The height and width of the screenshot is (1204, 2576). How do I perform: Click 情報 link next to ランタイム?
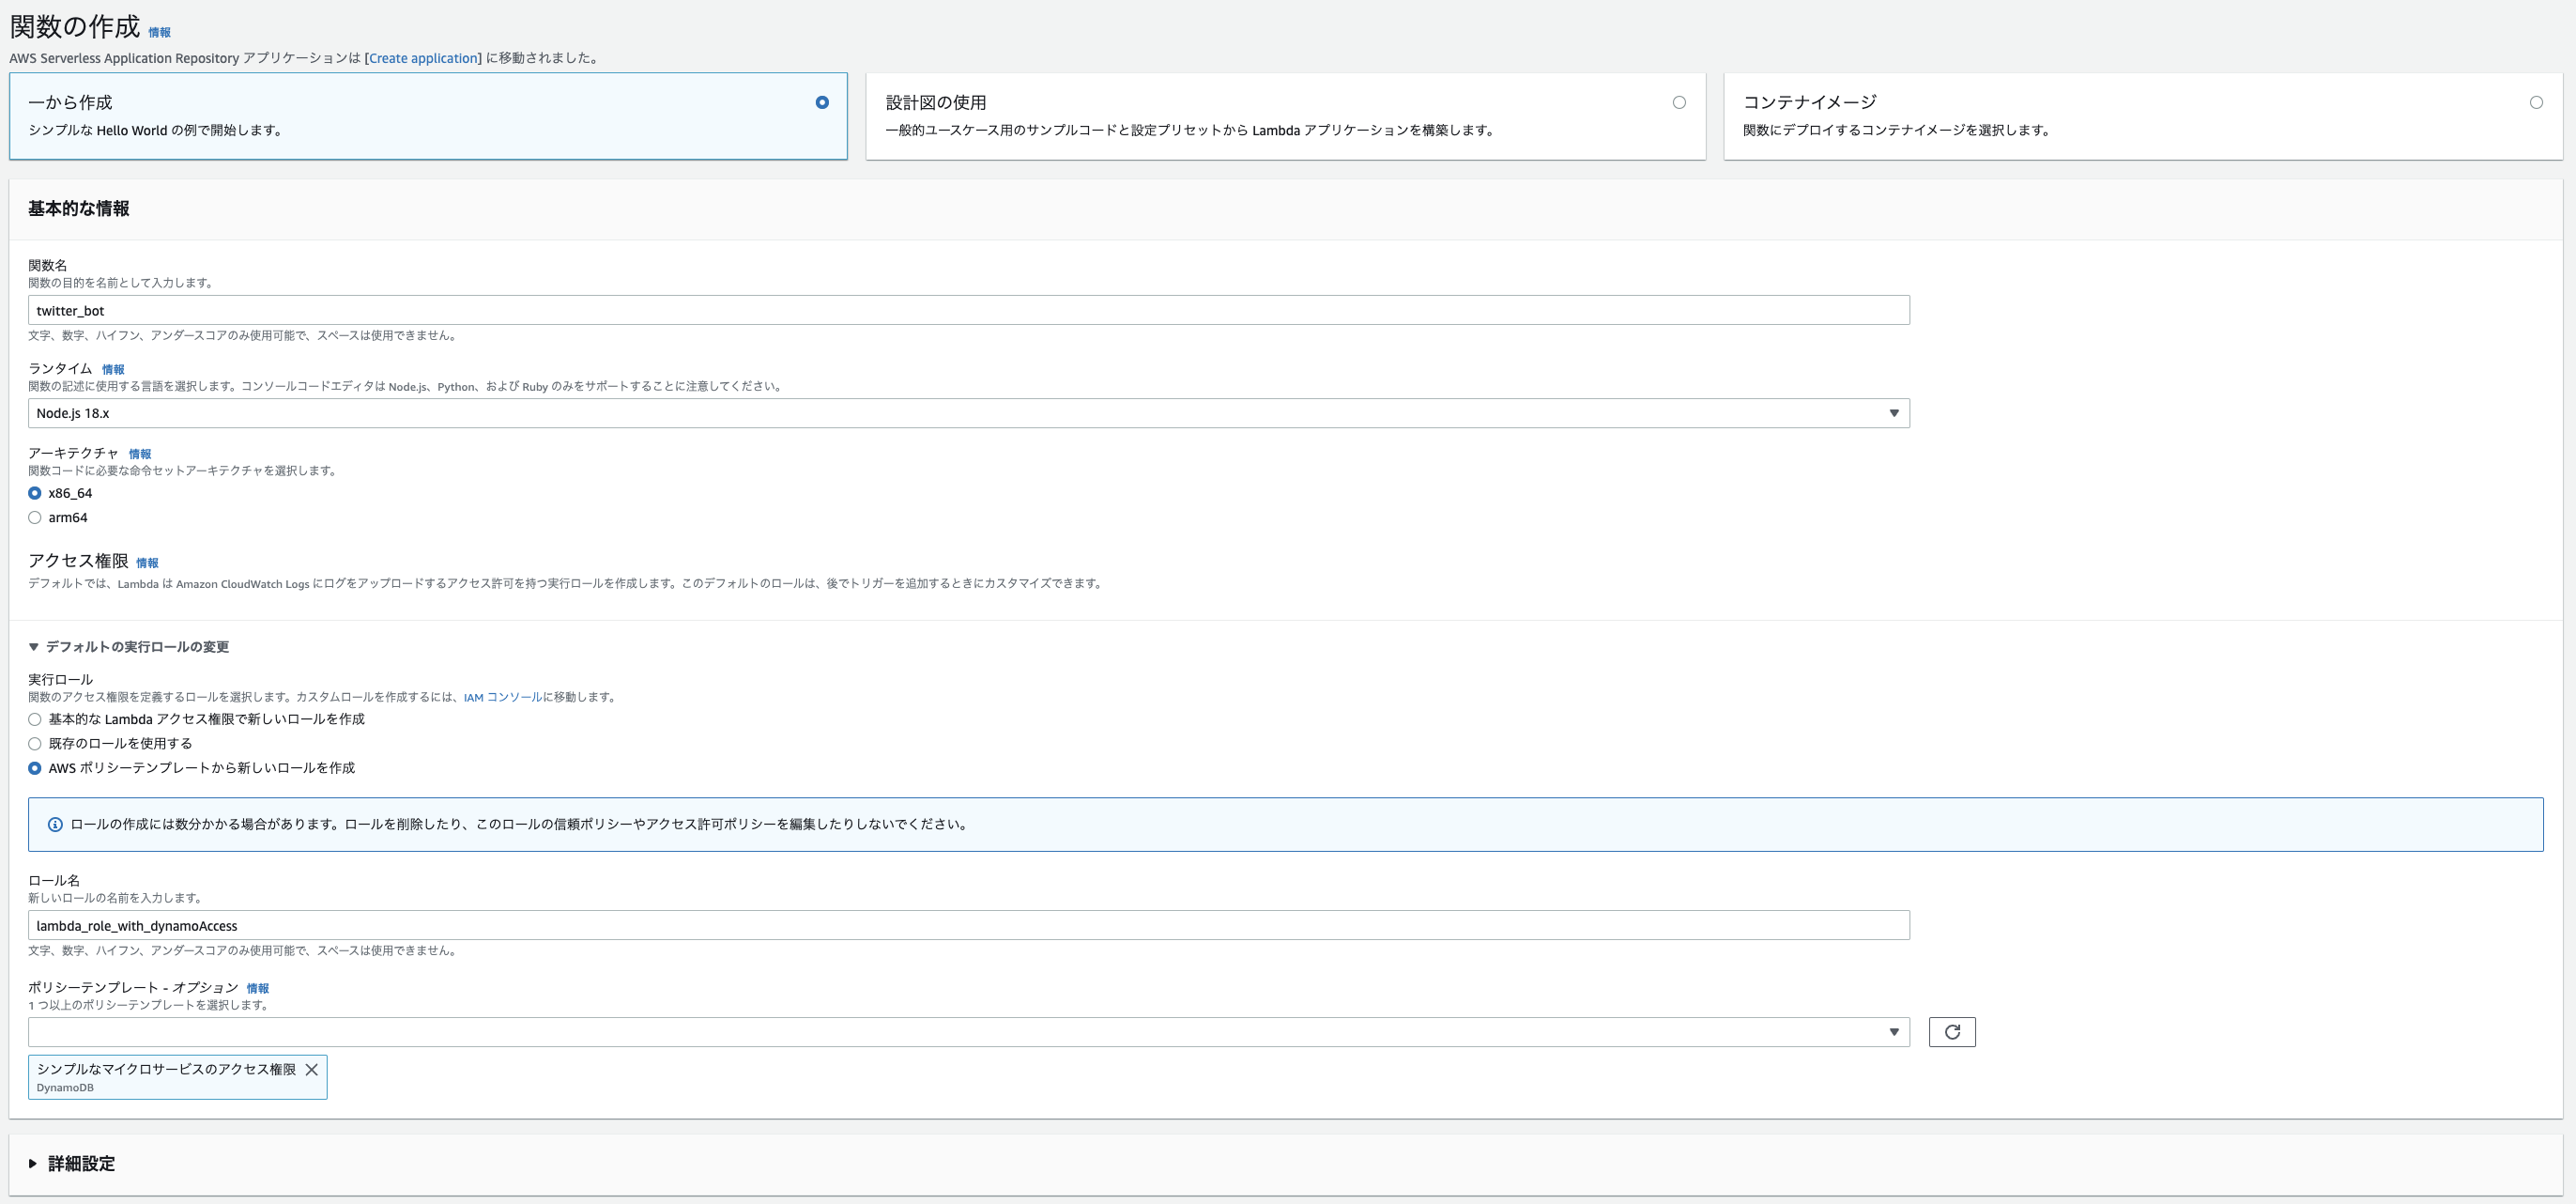tap(113, 370)
